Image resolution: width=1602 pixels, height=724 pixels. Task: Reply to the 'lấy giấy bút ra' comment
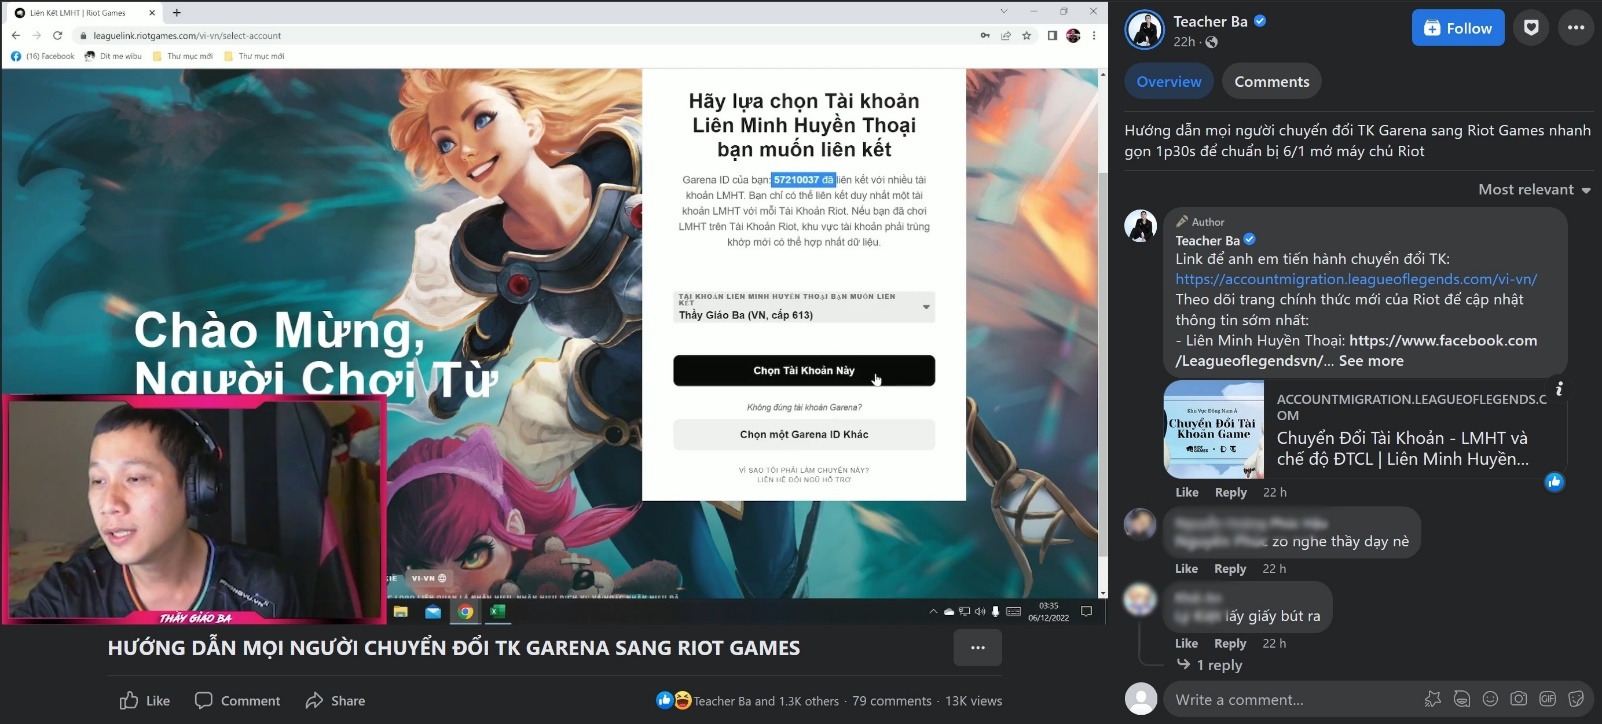[1230, 643]
